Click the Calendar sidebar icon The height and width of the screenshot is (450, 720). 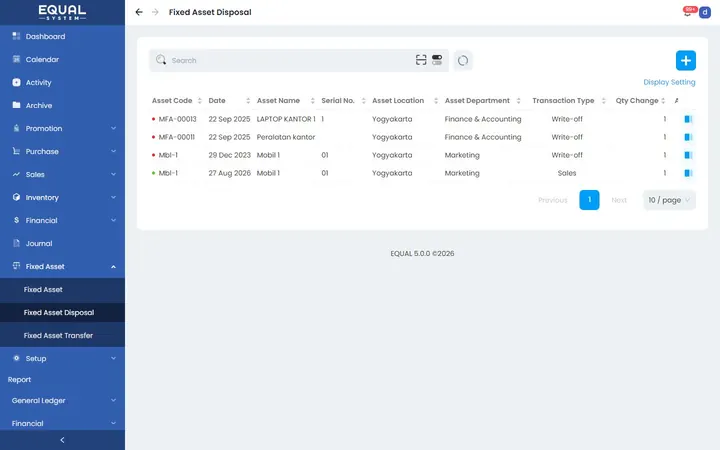(x=16, y=59)
